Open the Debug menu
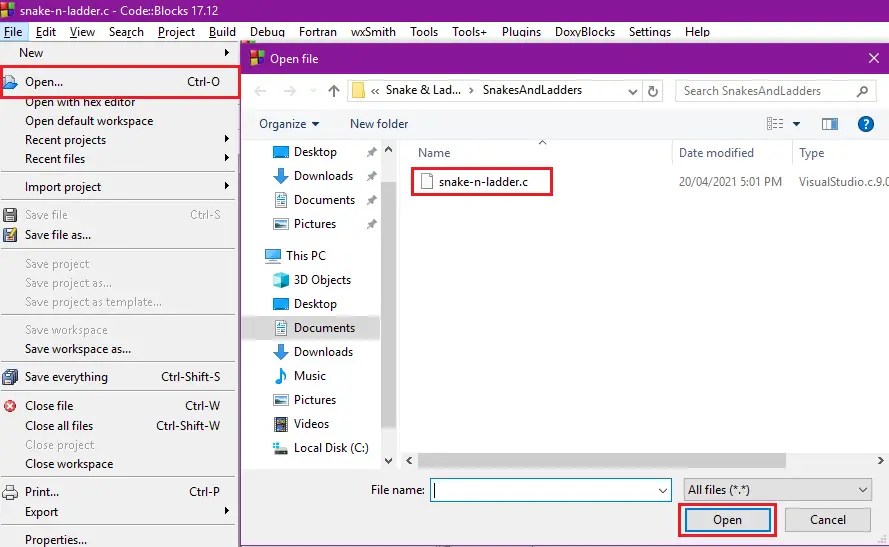This screenshot has height=547, width=889. click(x=267, y=32)
